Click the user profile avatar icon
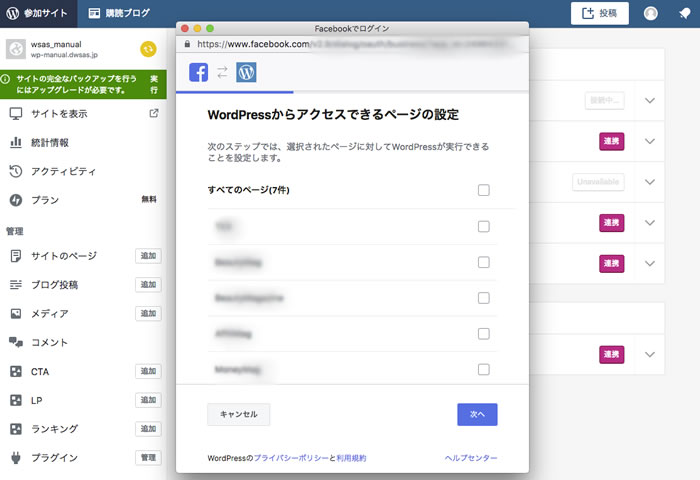The width and height of the screenshot is (700, 480). pos(651,14)
